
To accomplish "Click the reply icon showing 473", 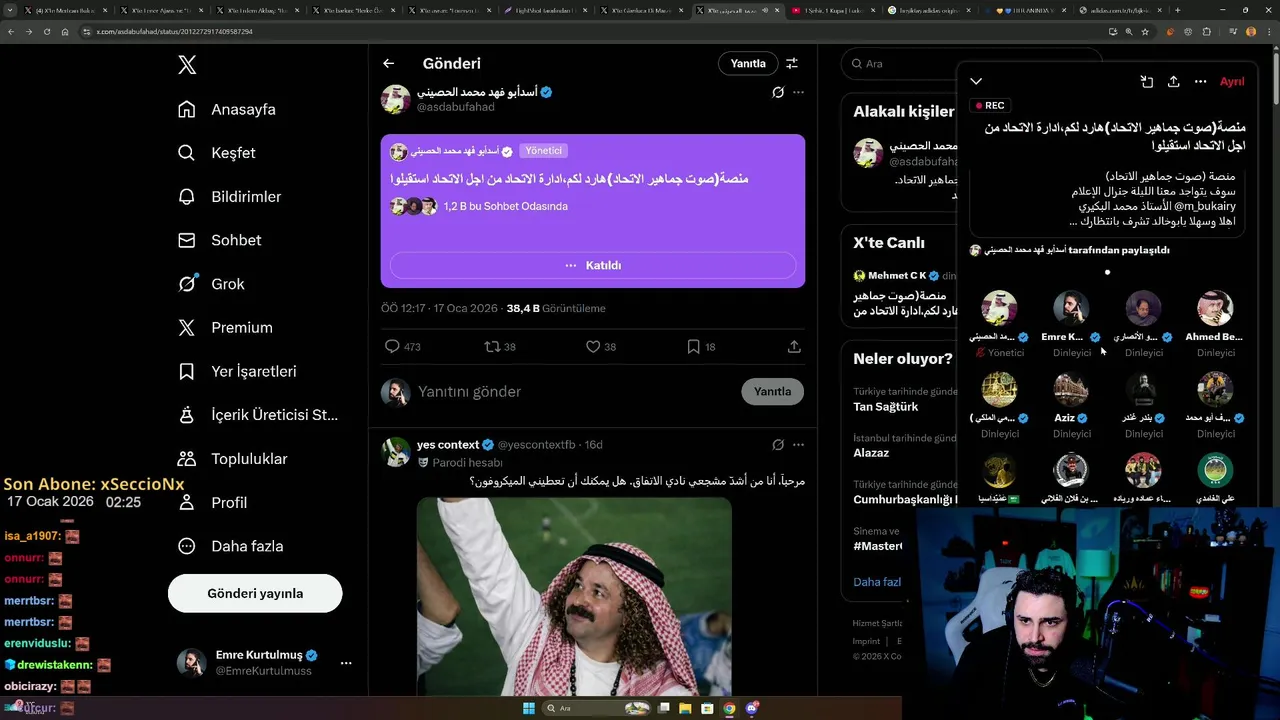I will point(392,346).
